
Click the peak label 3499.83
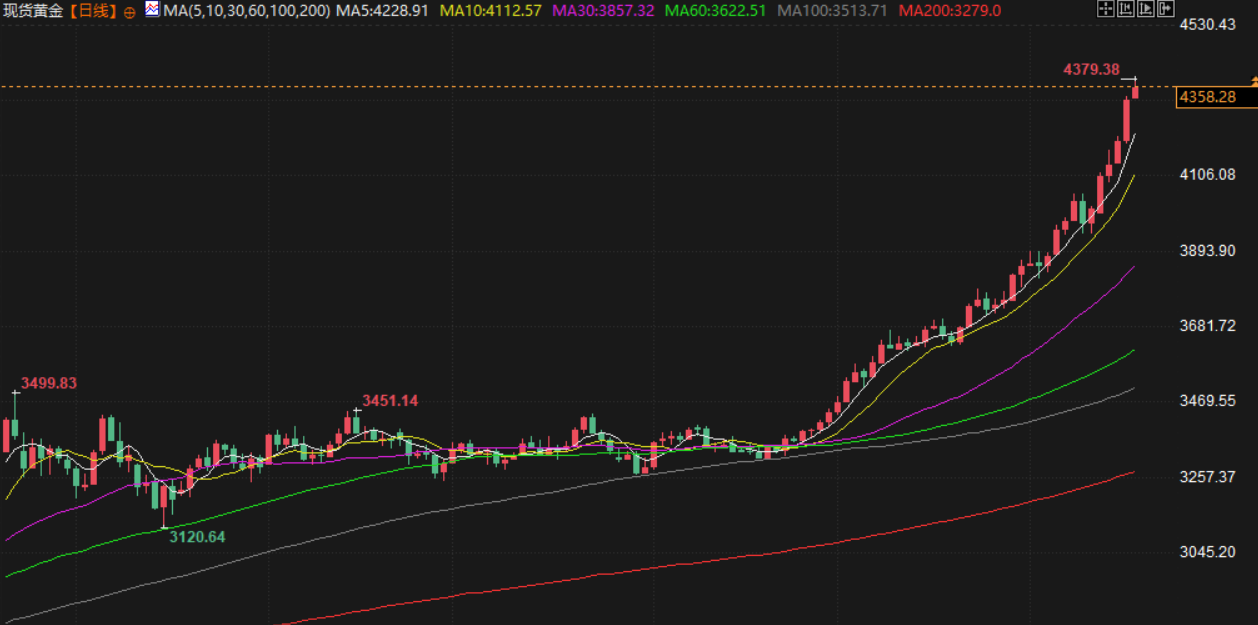pyautogui.click(x=49, y=383)
